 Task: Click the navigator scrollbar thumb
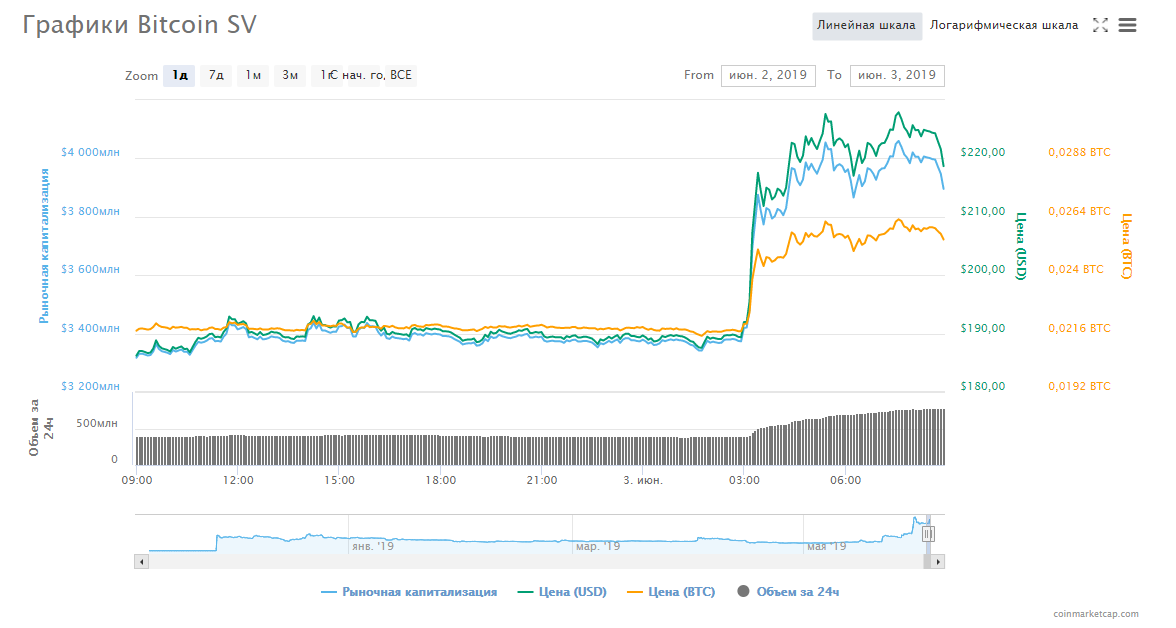[927, 561]
